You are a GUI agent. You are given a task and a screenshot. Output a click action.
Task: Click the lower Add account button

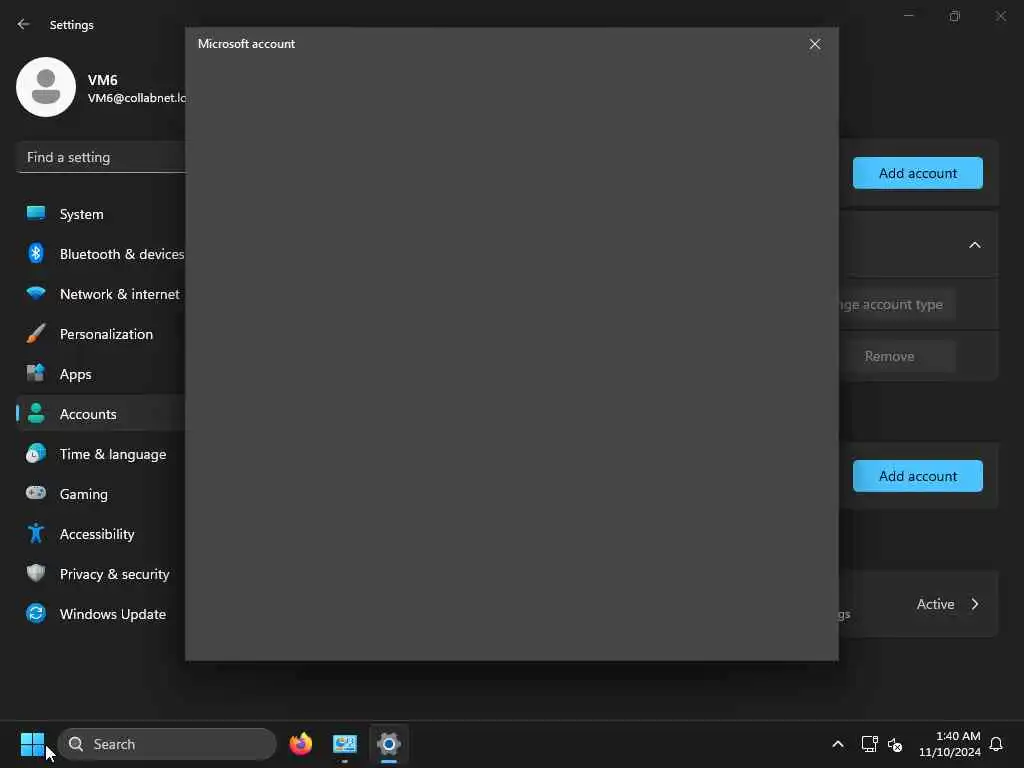pos(917,476)
